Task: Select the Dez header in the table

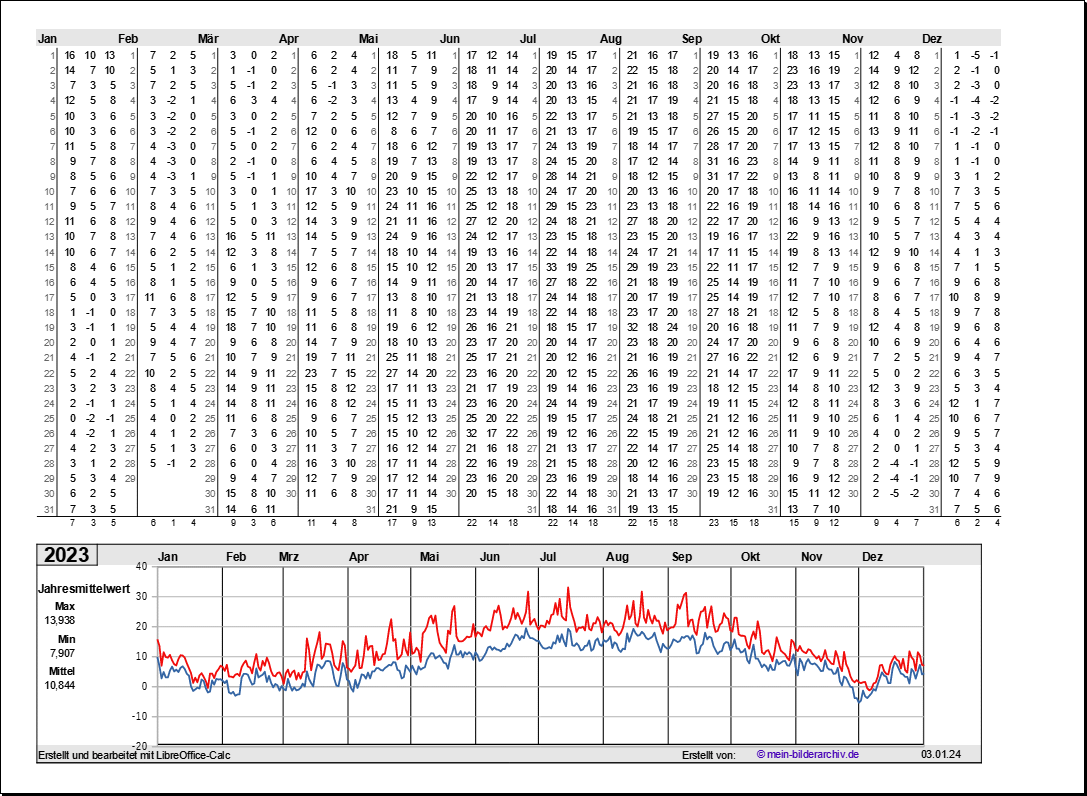Action: point(932,38)
